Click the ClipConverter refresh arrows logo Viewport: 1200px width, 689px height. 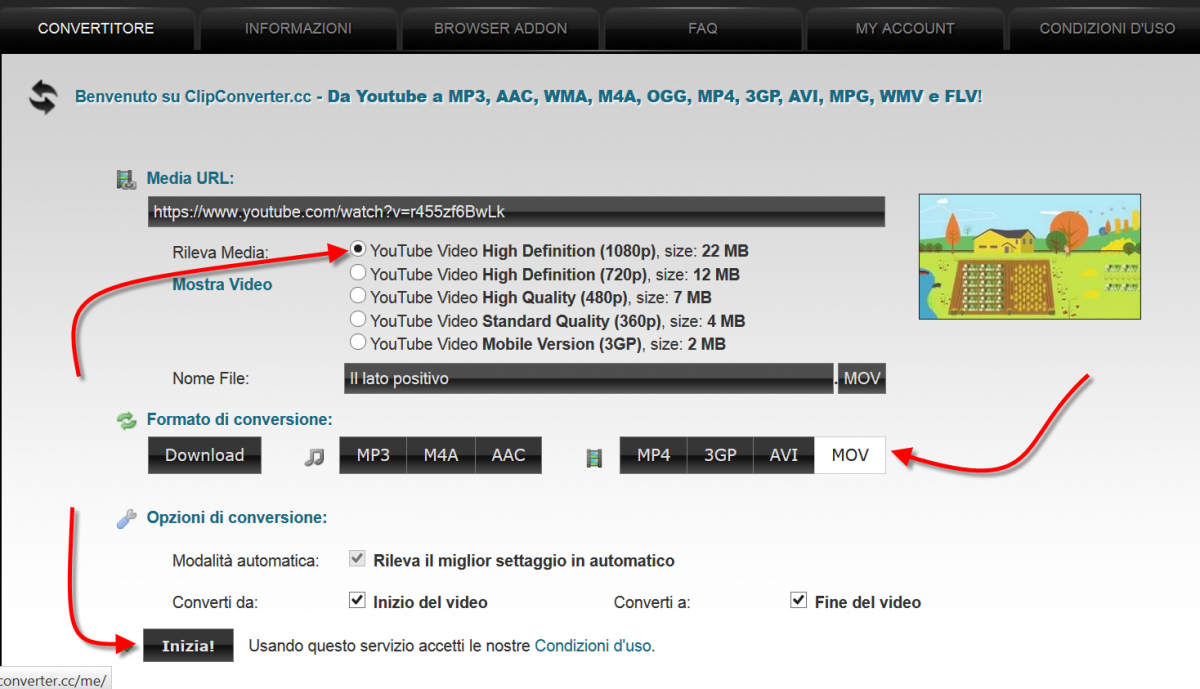43,97
